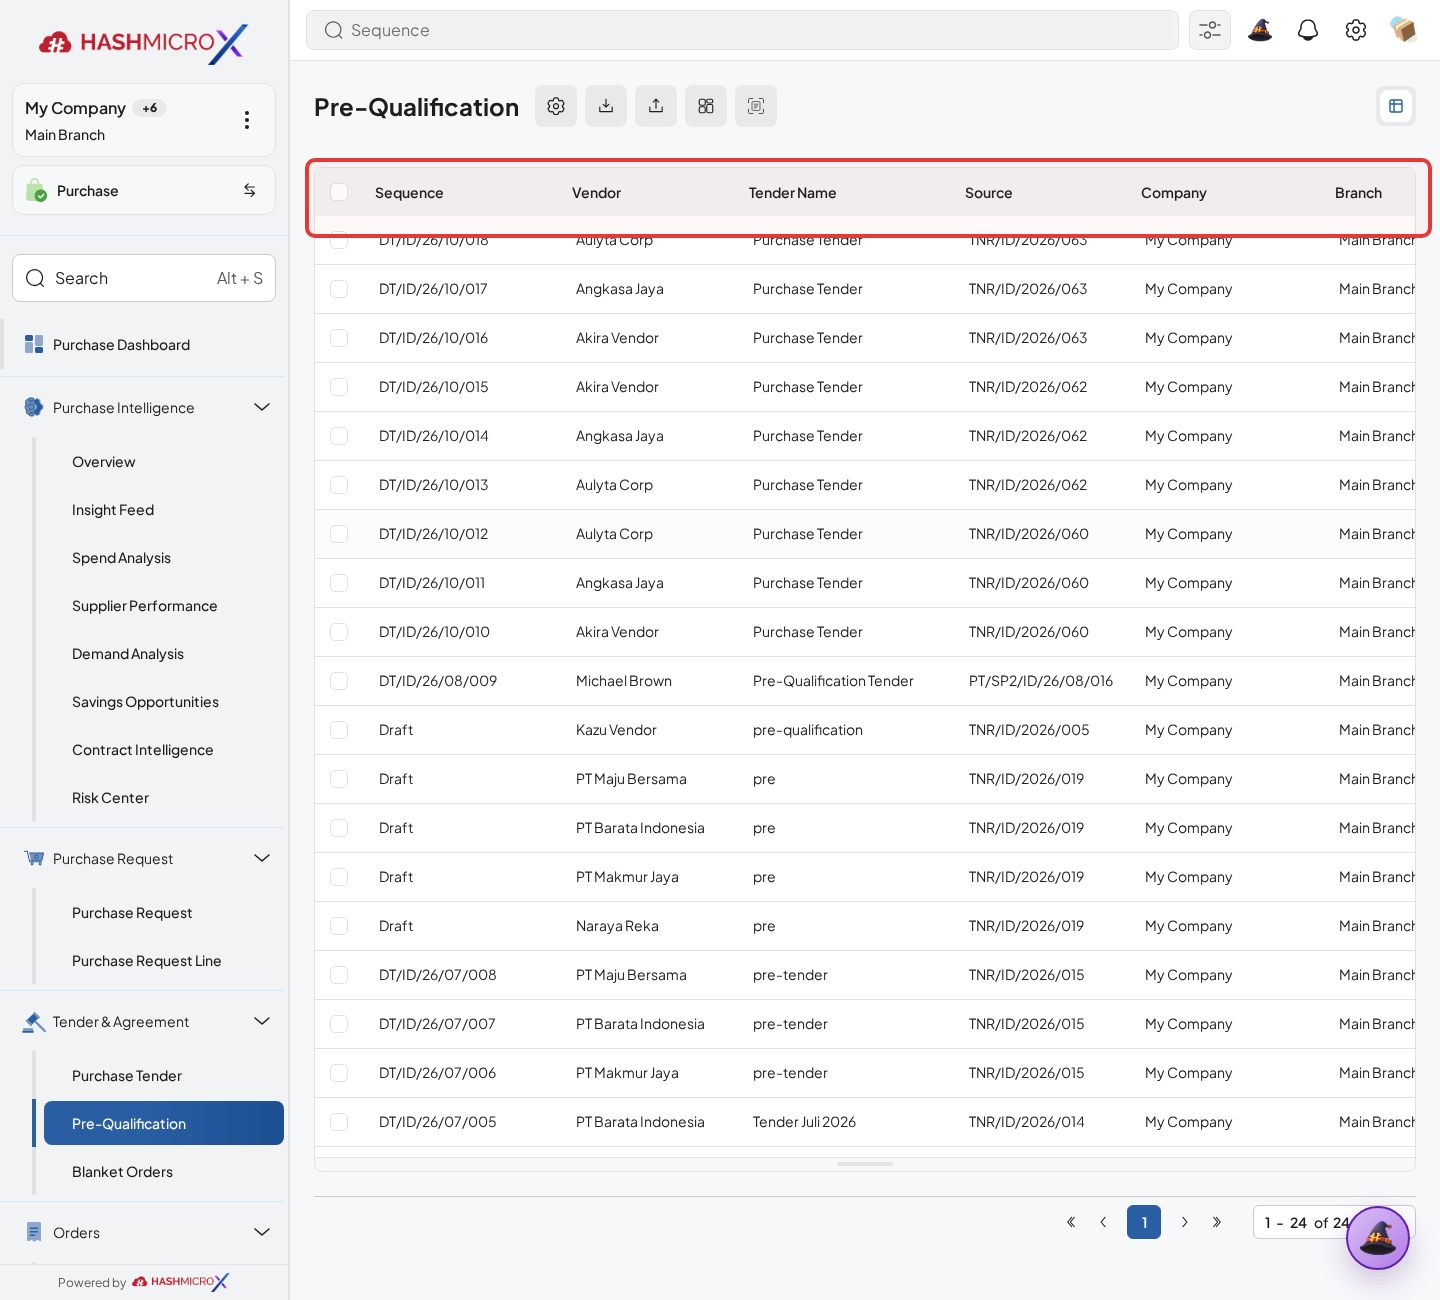
Task: Open the Purchase Tender menu item
Action: [127, 1076]
